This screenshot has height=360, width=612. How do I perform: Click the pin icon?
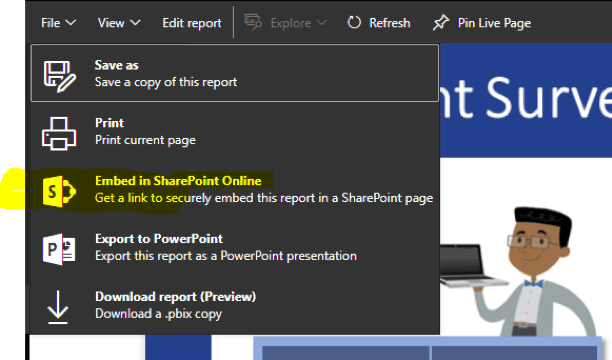(x=441, y=23)
